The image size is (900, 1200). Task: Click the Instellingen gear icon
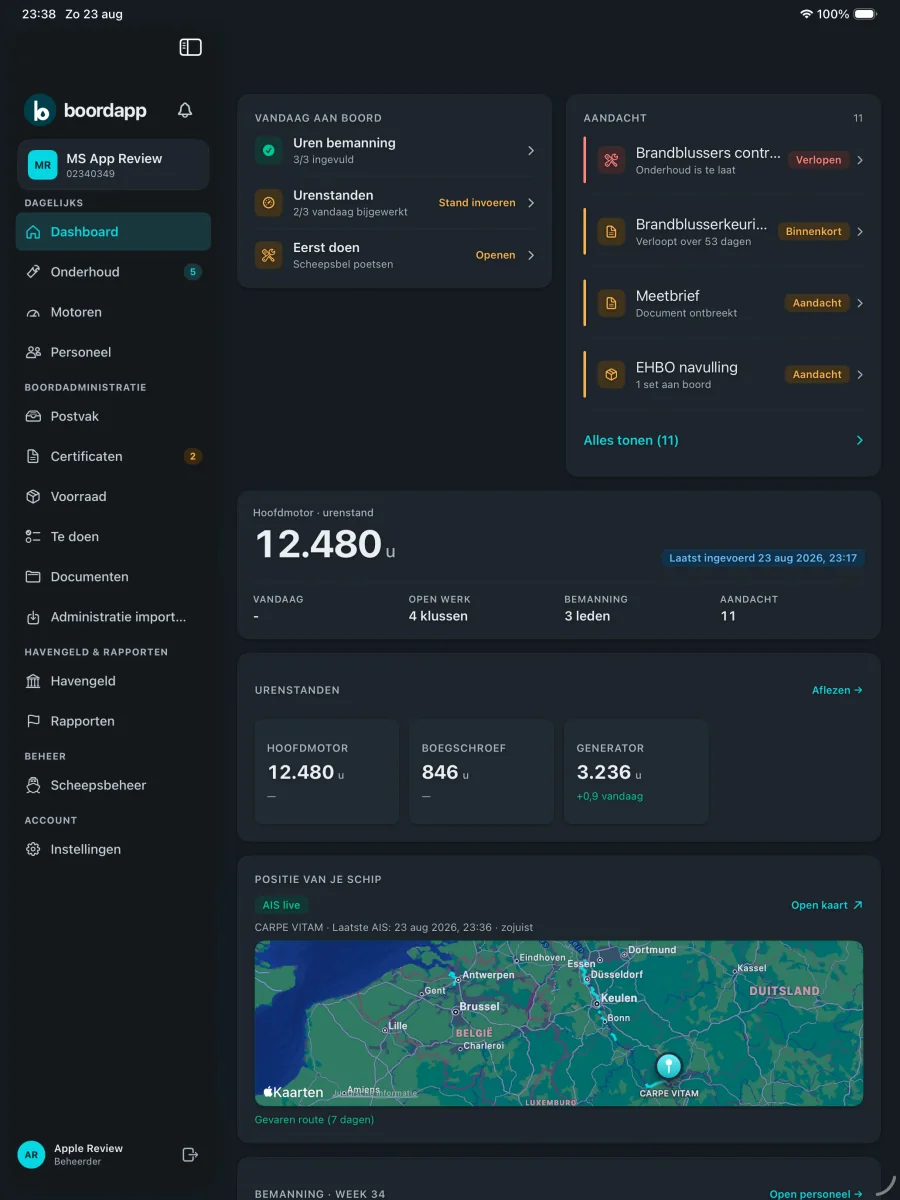pos(33,849)
